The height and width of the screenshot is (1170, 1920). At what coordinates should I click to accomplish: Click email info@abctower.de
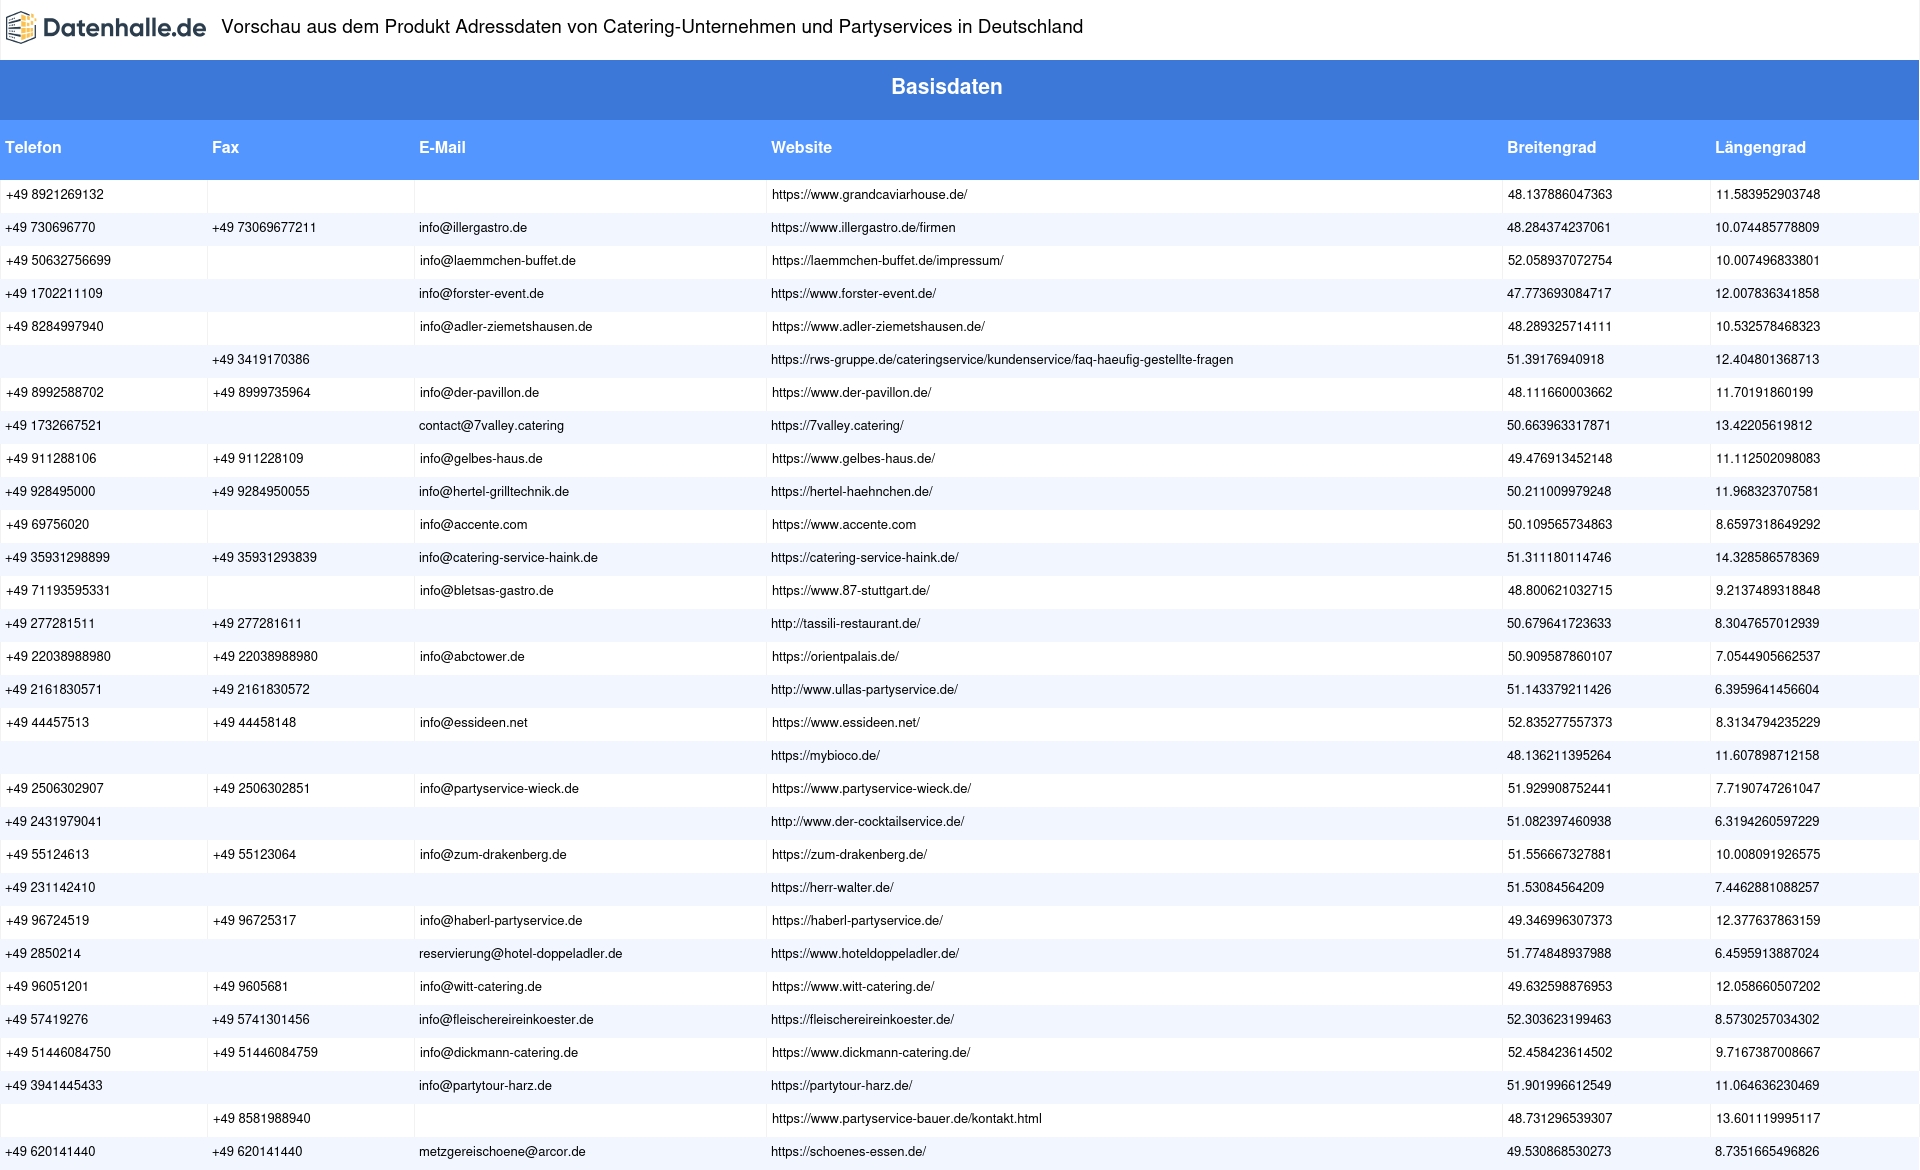click(x=472, y=657)
